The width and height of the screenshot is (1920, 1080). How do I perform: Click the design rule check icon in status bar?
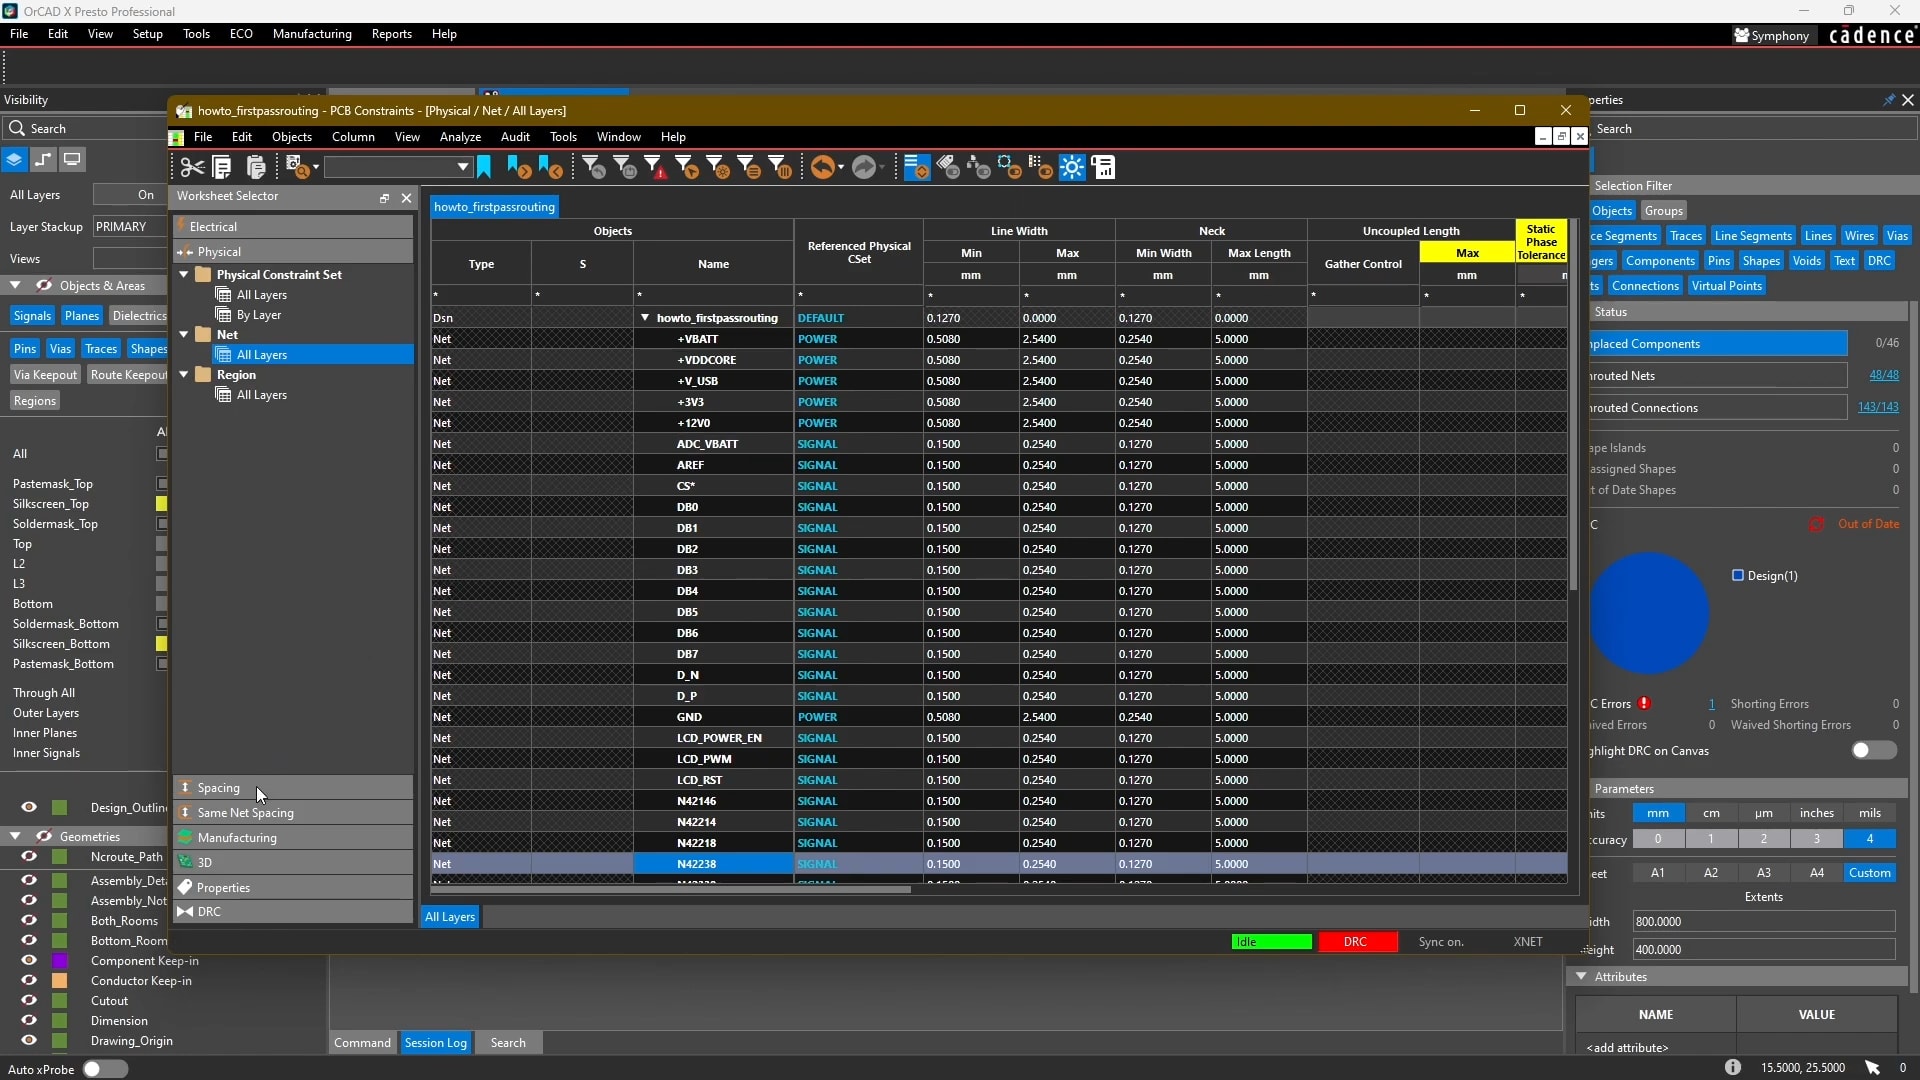coord(1356,942)
